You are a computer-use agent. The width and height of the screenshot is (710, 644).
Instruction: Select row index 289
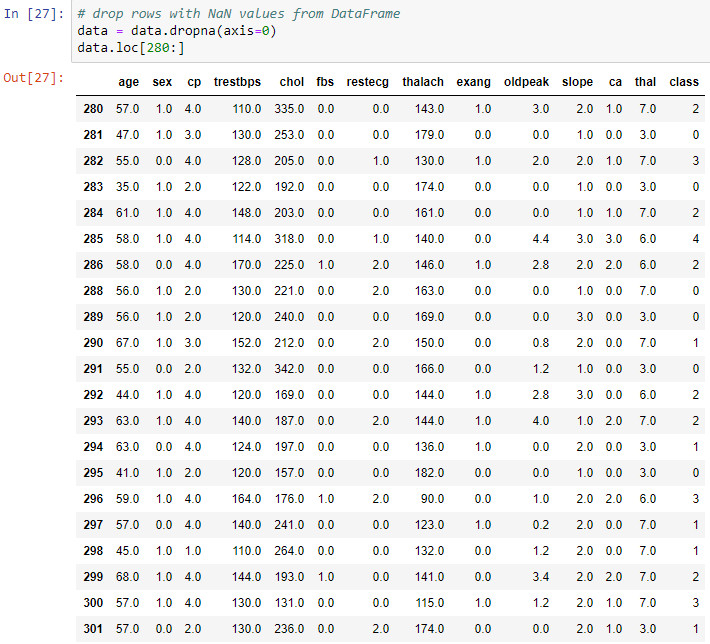tap(93, 317)
